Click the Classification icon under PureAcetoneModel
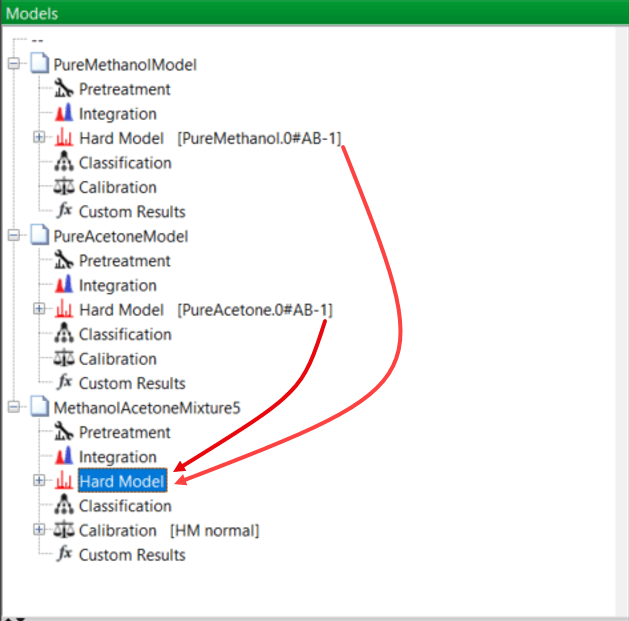 point(64,334)
